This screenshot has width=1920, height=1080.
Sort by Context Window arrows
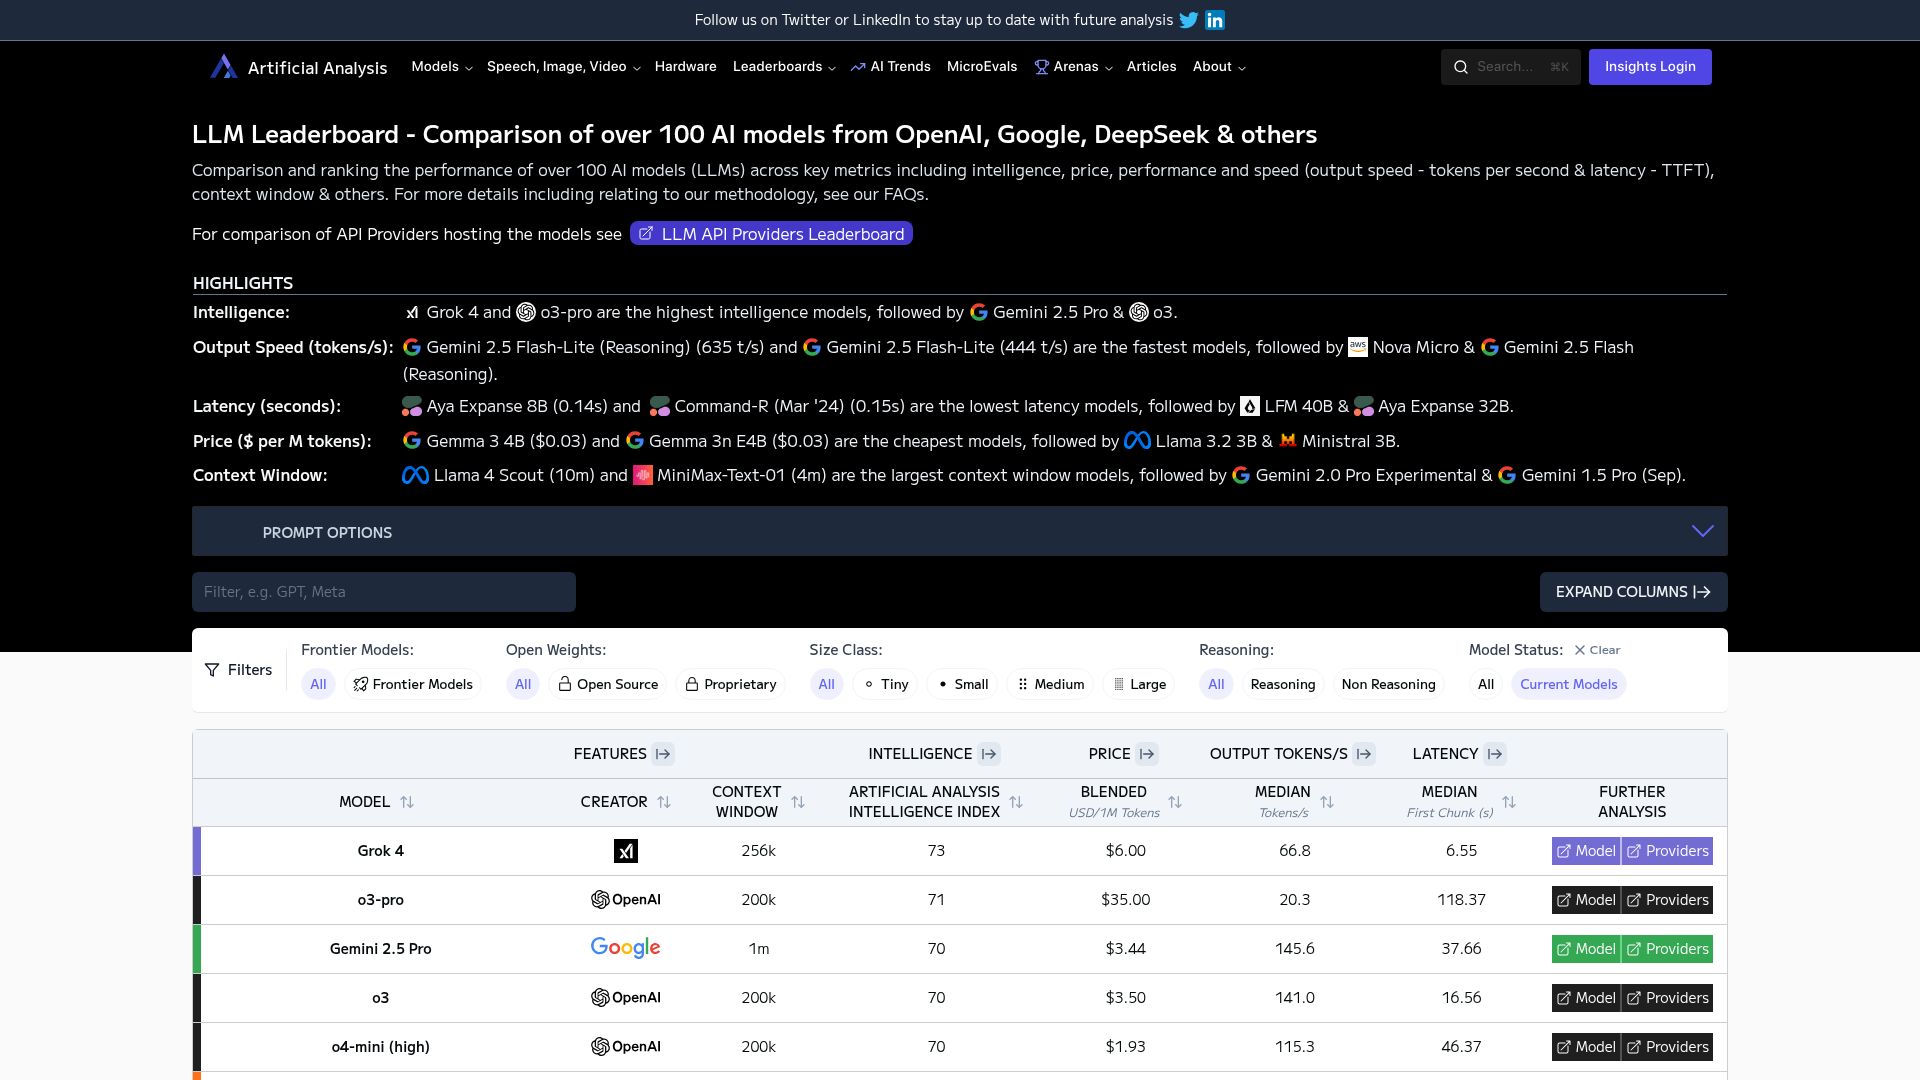pos(798,802)
